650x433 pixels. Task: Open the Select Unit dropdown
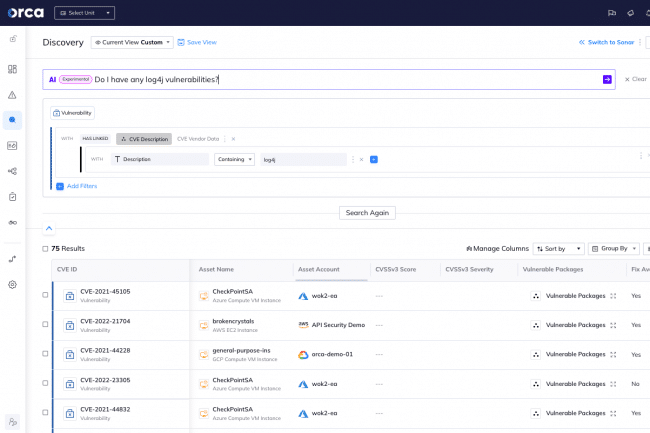tap(84, 13)
